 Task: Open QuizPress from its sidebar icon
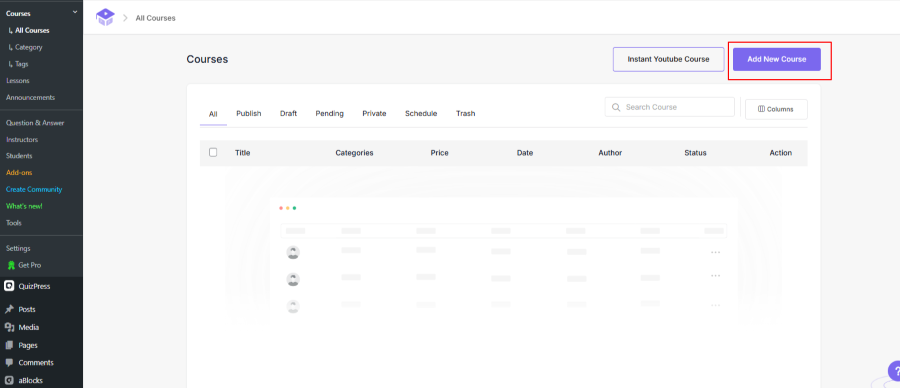coord(9,286)
